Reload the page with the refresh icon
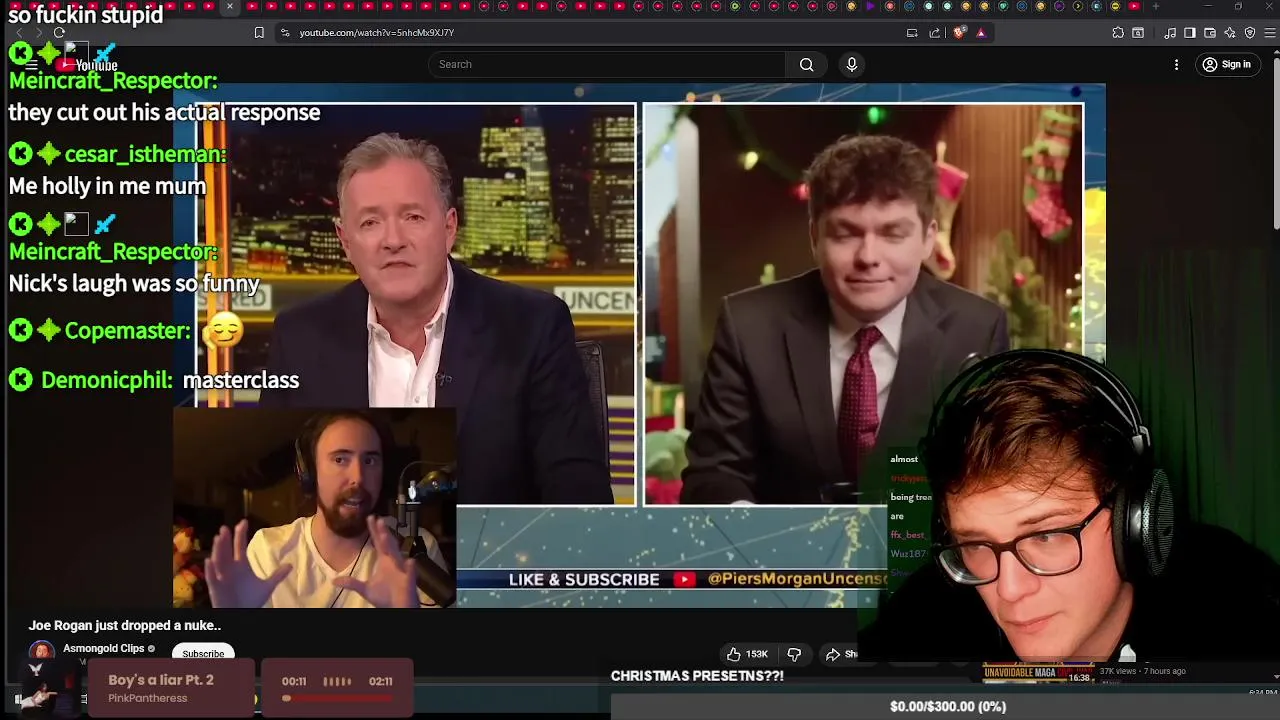 59,33
